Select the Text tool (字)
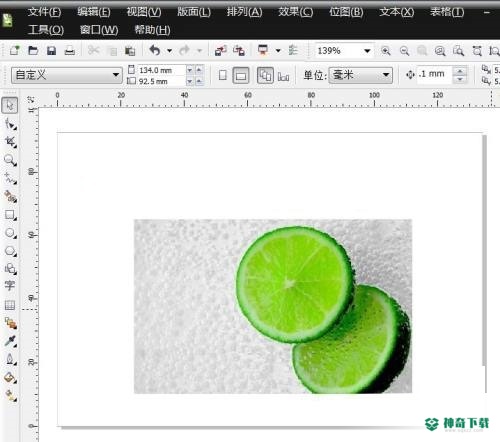Viewport: 500px width, 442px height. point(10,286)
